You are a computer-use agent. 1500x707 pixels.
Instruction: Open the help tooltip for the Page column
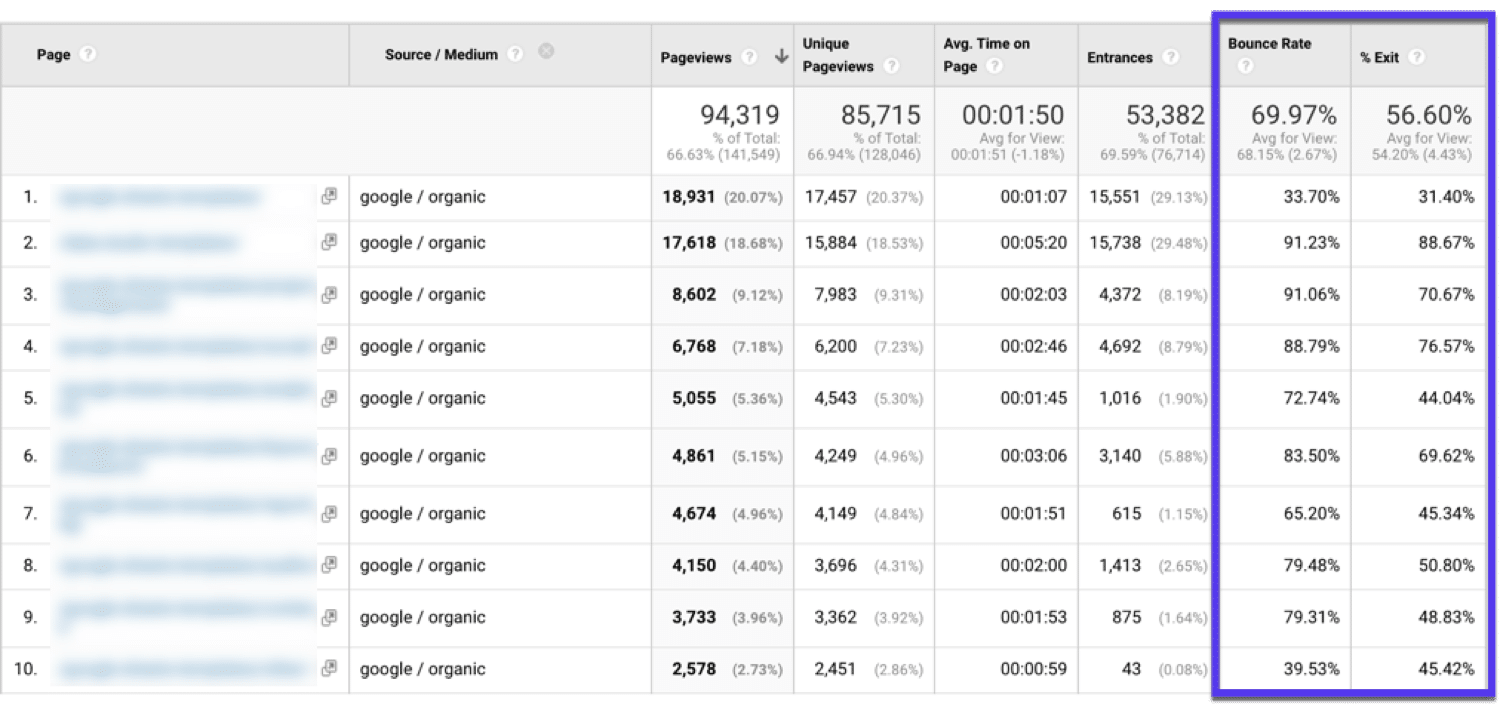click(88, 55)
